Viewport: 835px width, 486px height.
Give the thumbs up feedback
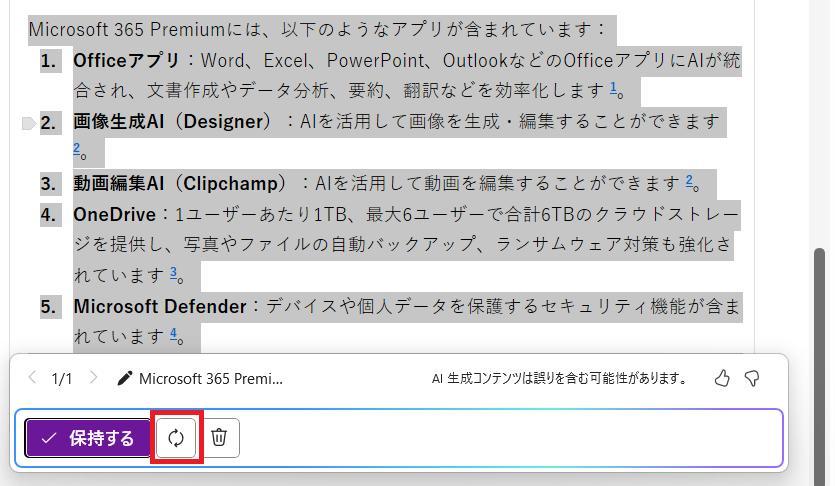click(x=722, y=378)
